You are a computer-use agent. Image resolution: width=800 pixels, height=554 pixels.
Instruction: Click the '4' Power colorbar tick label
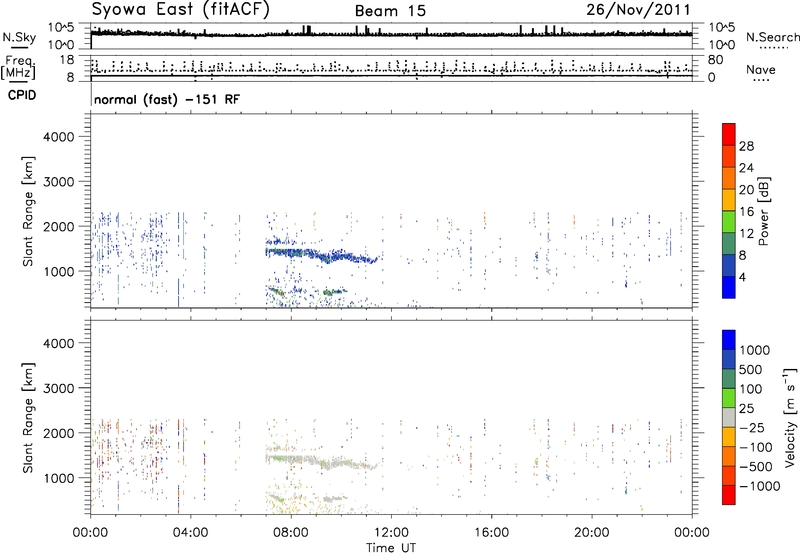742,277
